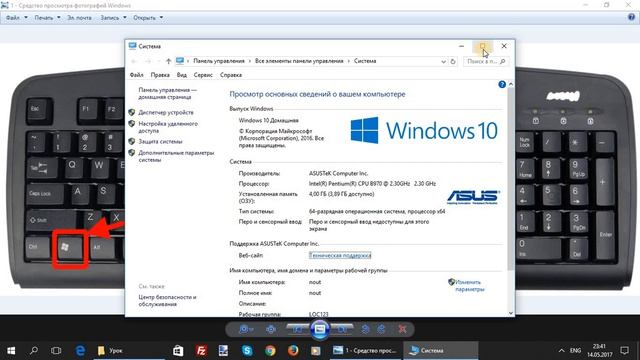640x360 pixels.
Task: Click Up arrow in address bar
Action: 168,61
